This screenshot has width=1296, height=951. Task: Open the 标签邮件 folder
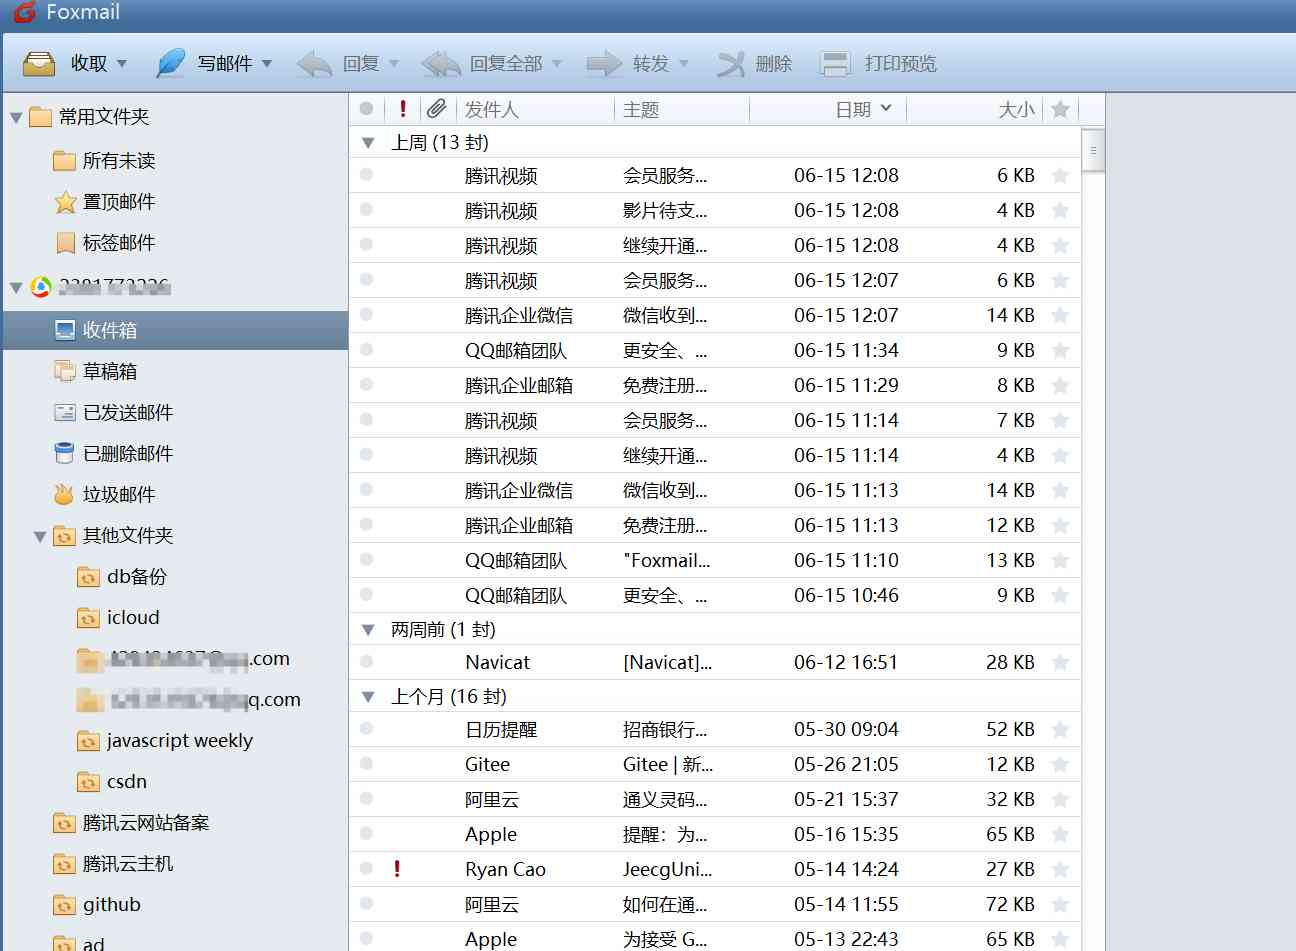tap(104, 243)
